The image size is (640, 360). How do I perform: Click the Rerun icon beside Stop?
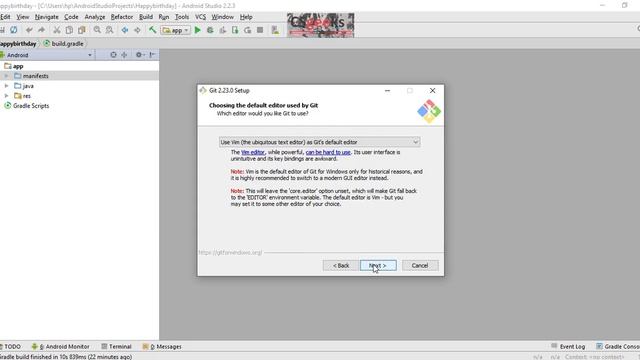pos(247,30)
